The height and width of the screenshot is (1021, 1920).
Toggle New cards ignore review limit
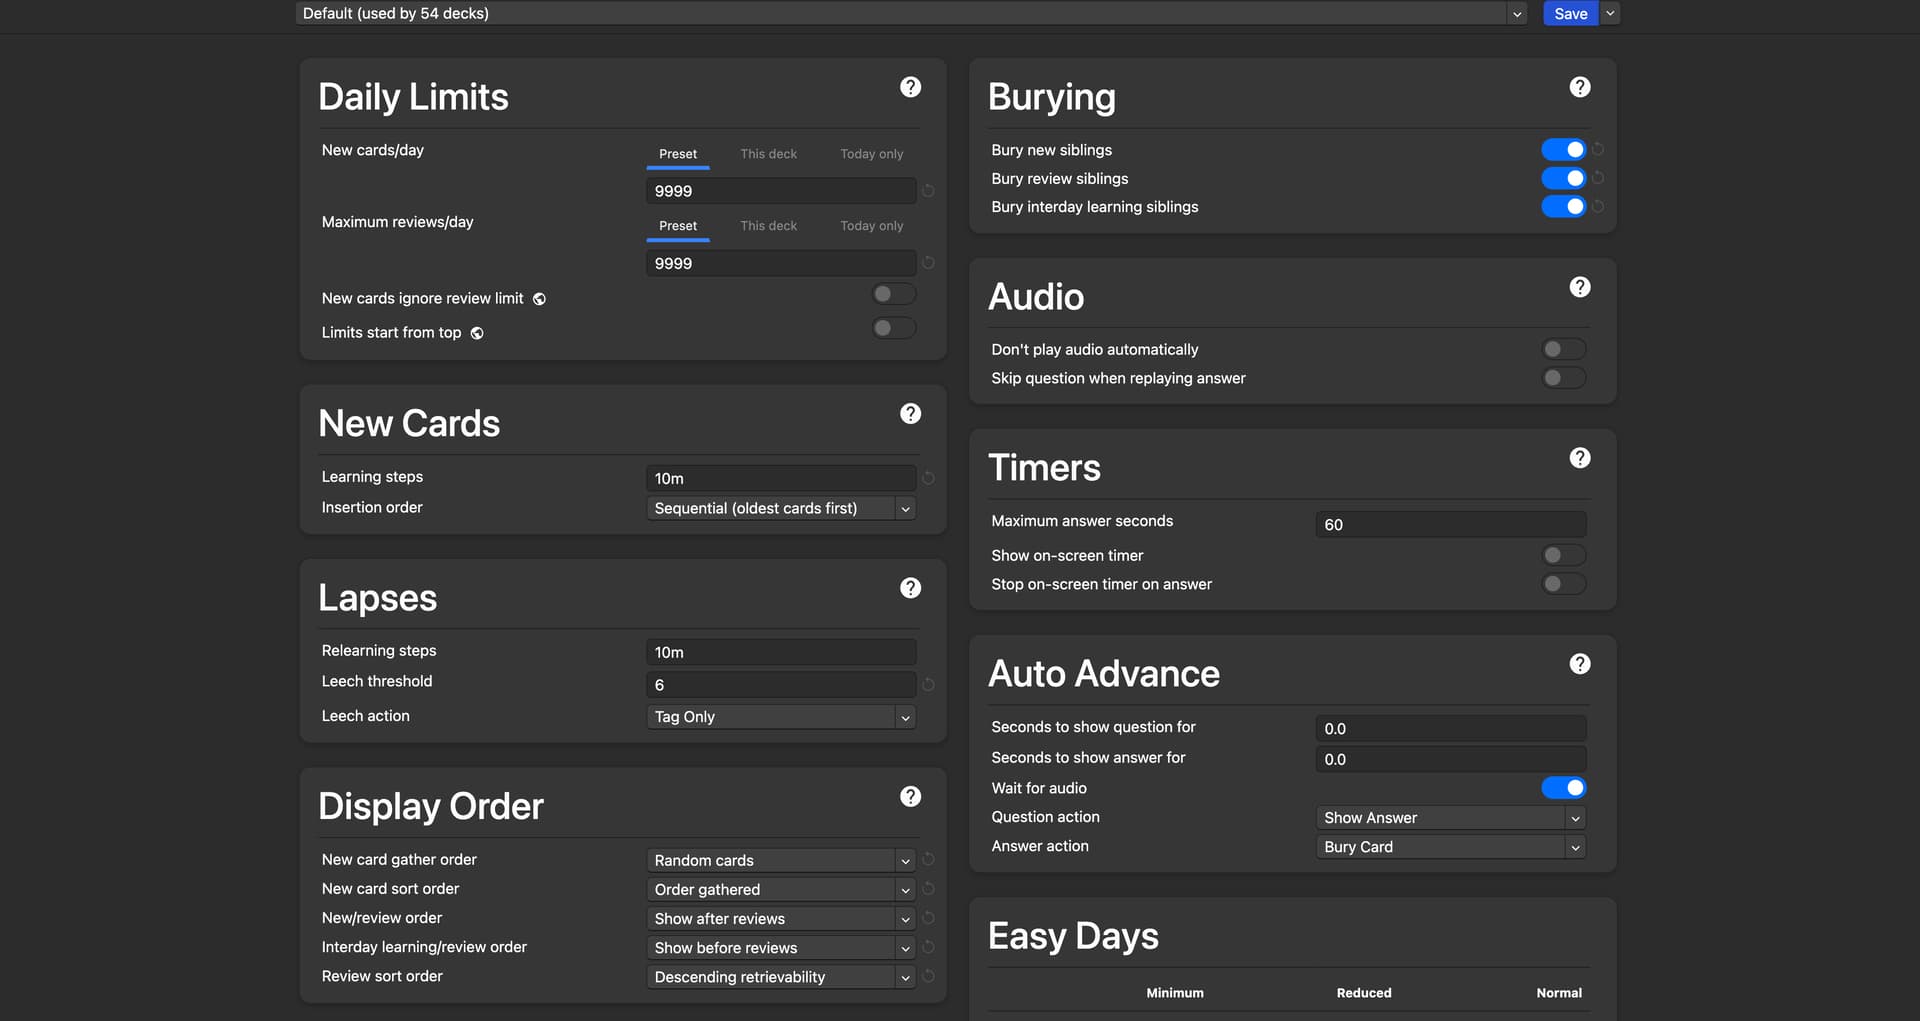coord(893,294)
